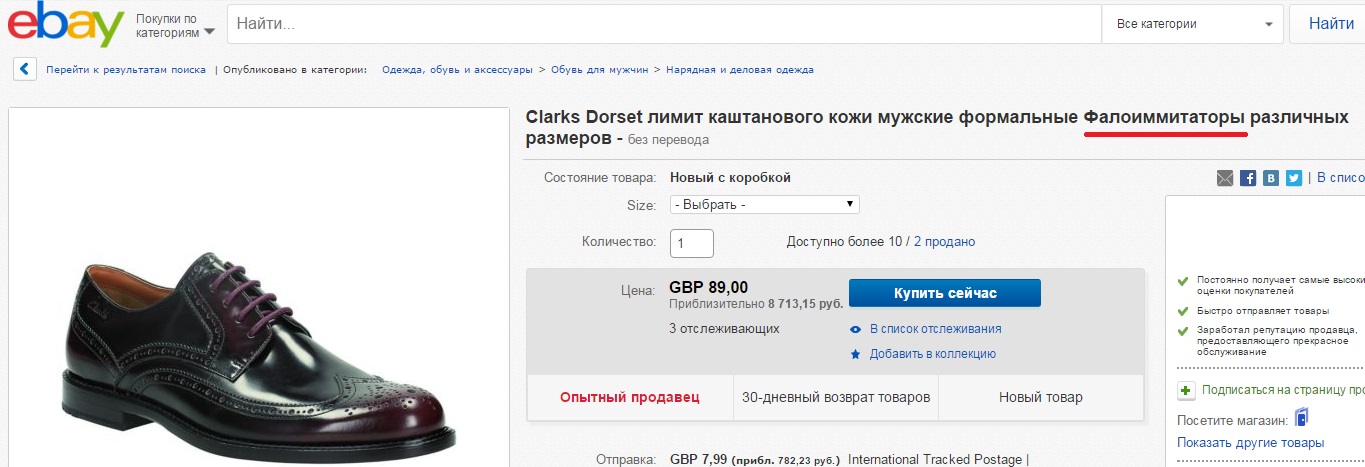Image resolution: width=1365 pixels, height=467 pixels.
Task: Expand the 'Все категории' dropdown
Action: 1193,24
